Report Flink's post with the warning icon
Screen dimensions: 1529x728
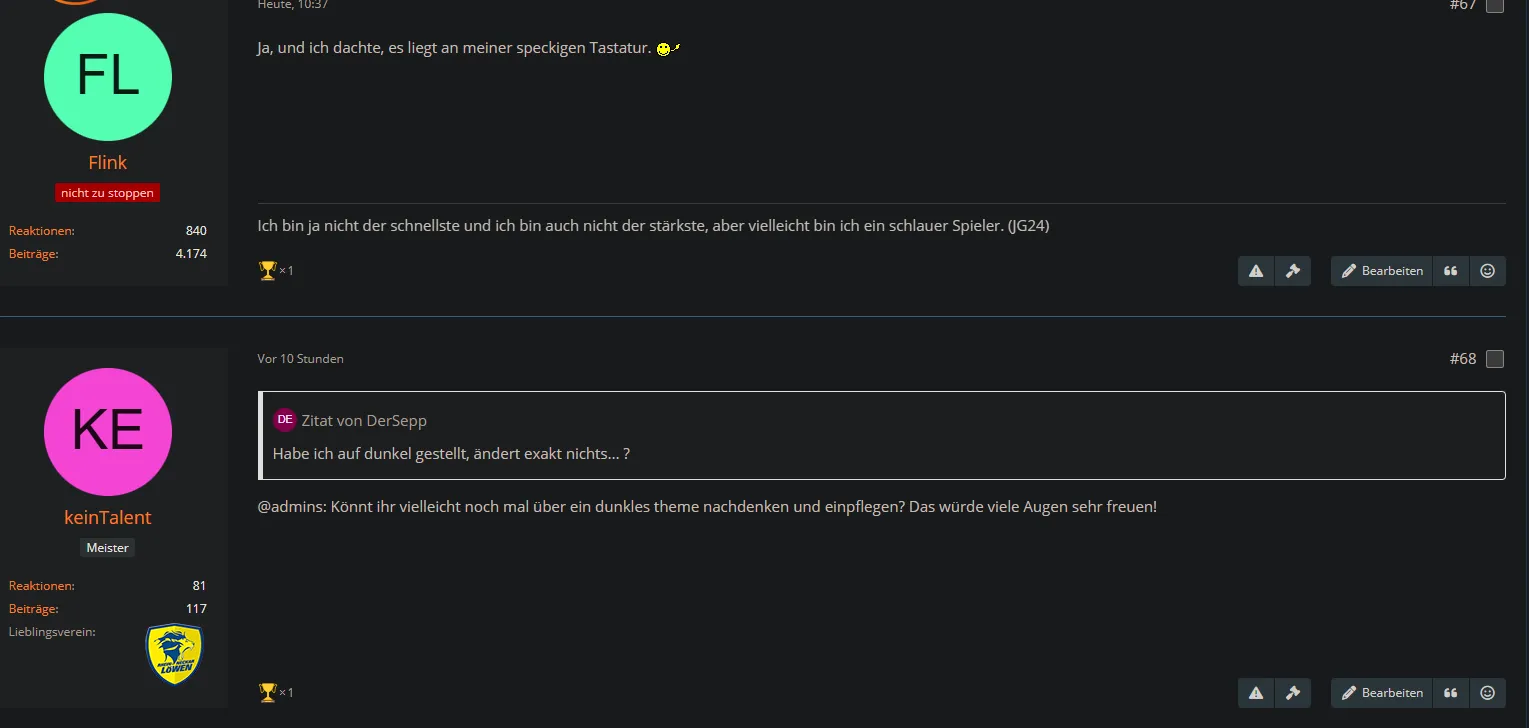[x=1256, y=271]
